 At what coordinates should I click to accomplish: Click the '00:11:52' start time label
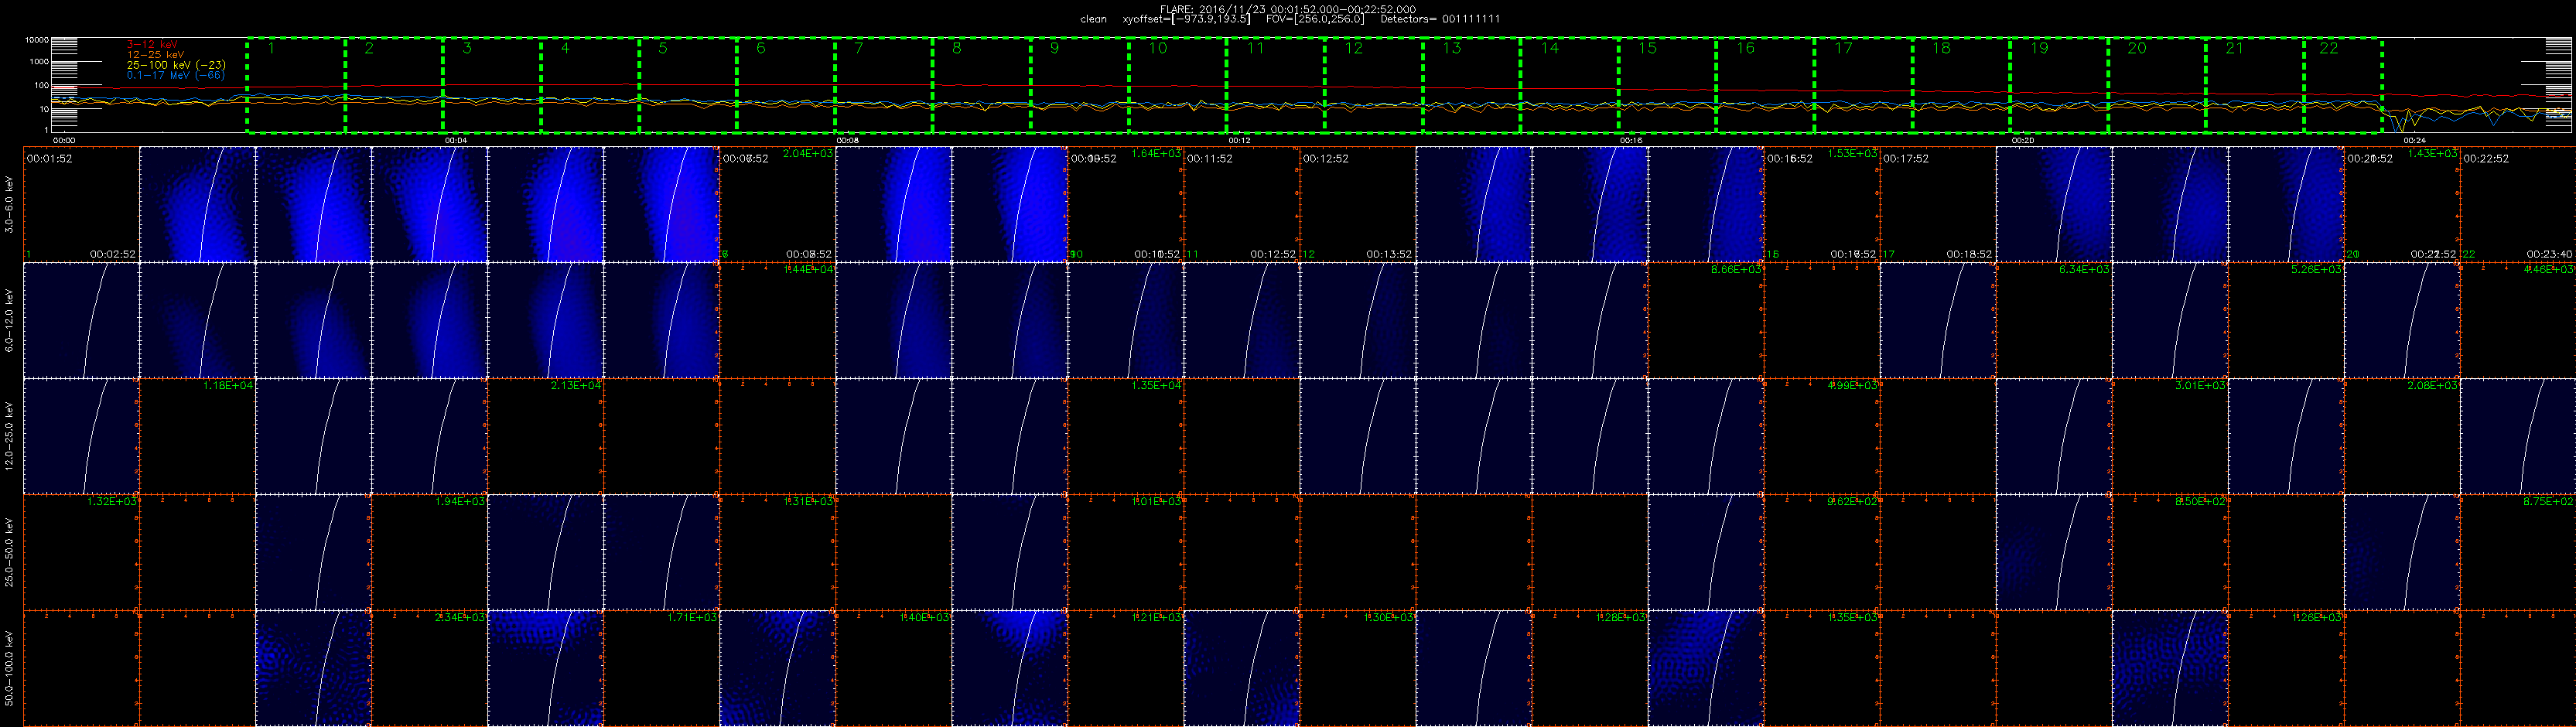pyautogui.click(x=1209, y=158)
